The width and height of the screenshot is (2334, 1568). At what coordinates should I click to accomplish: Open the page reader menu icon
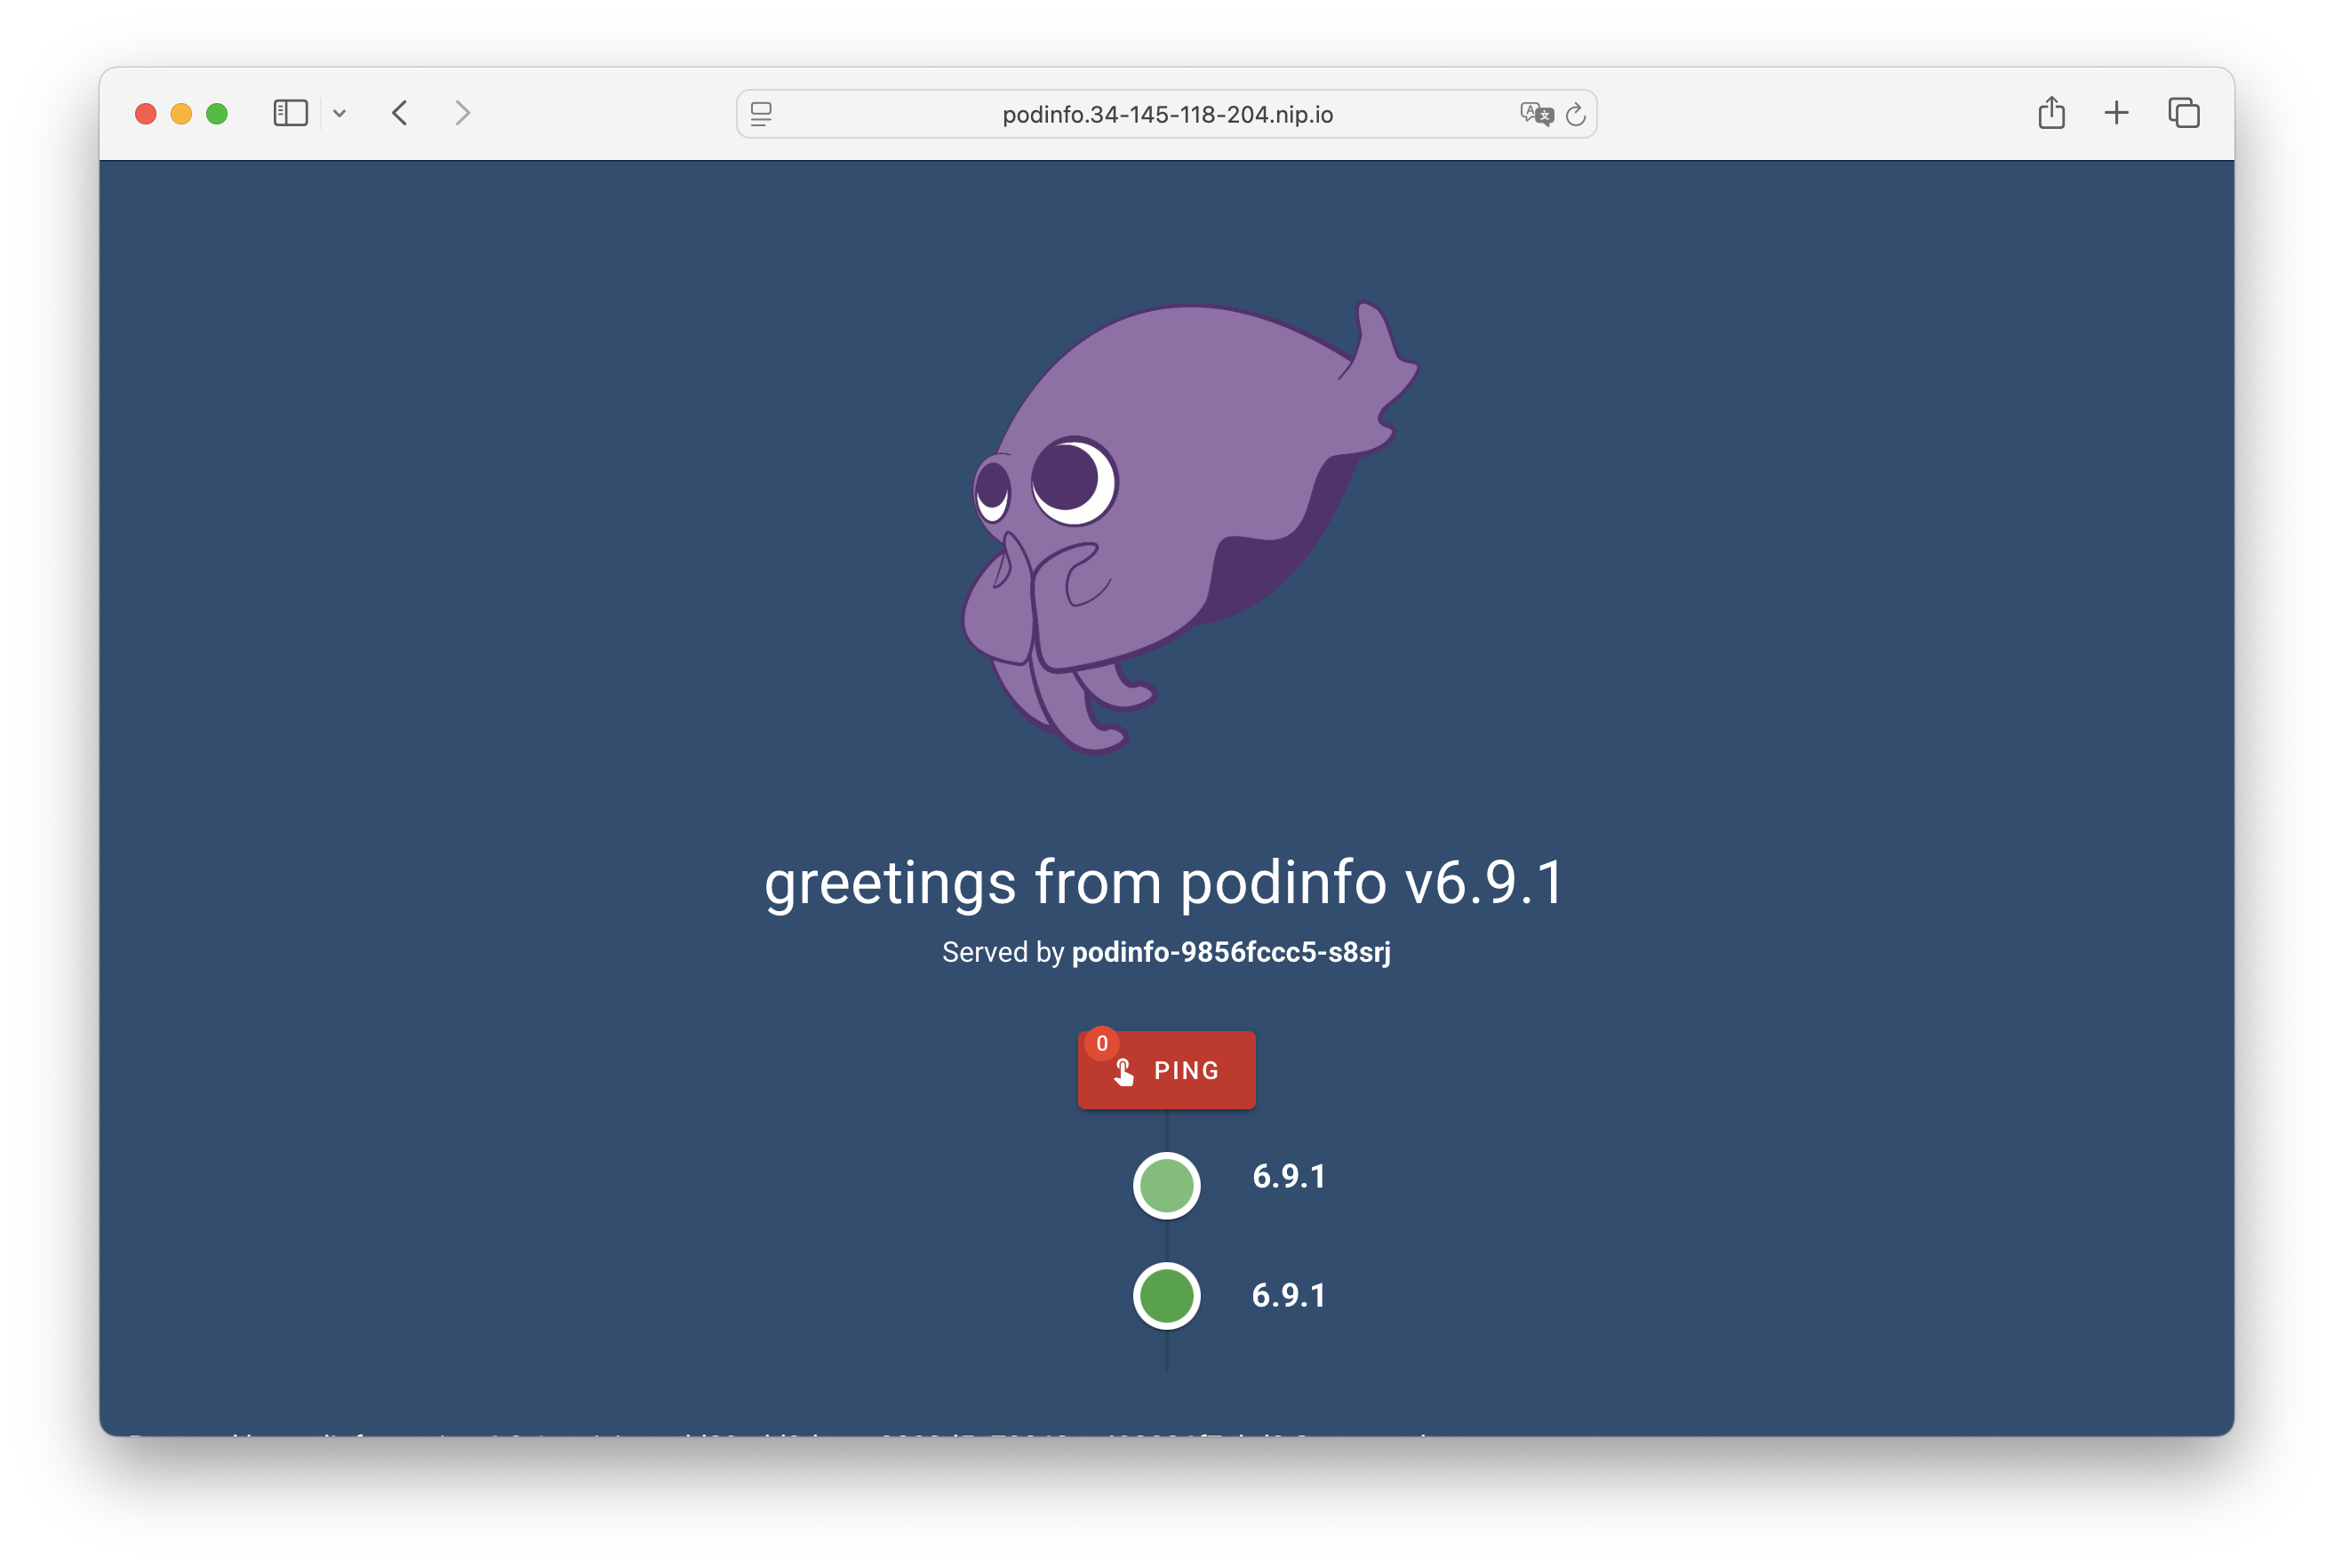coord(761,114)
